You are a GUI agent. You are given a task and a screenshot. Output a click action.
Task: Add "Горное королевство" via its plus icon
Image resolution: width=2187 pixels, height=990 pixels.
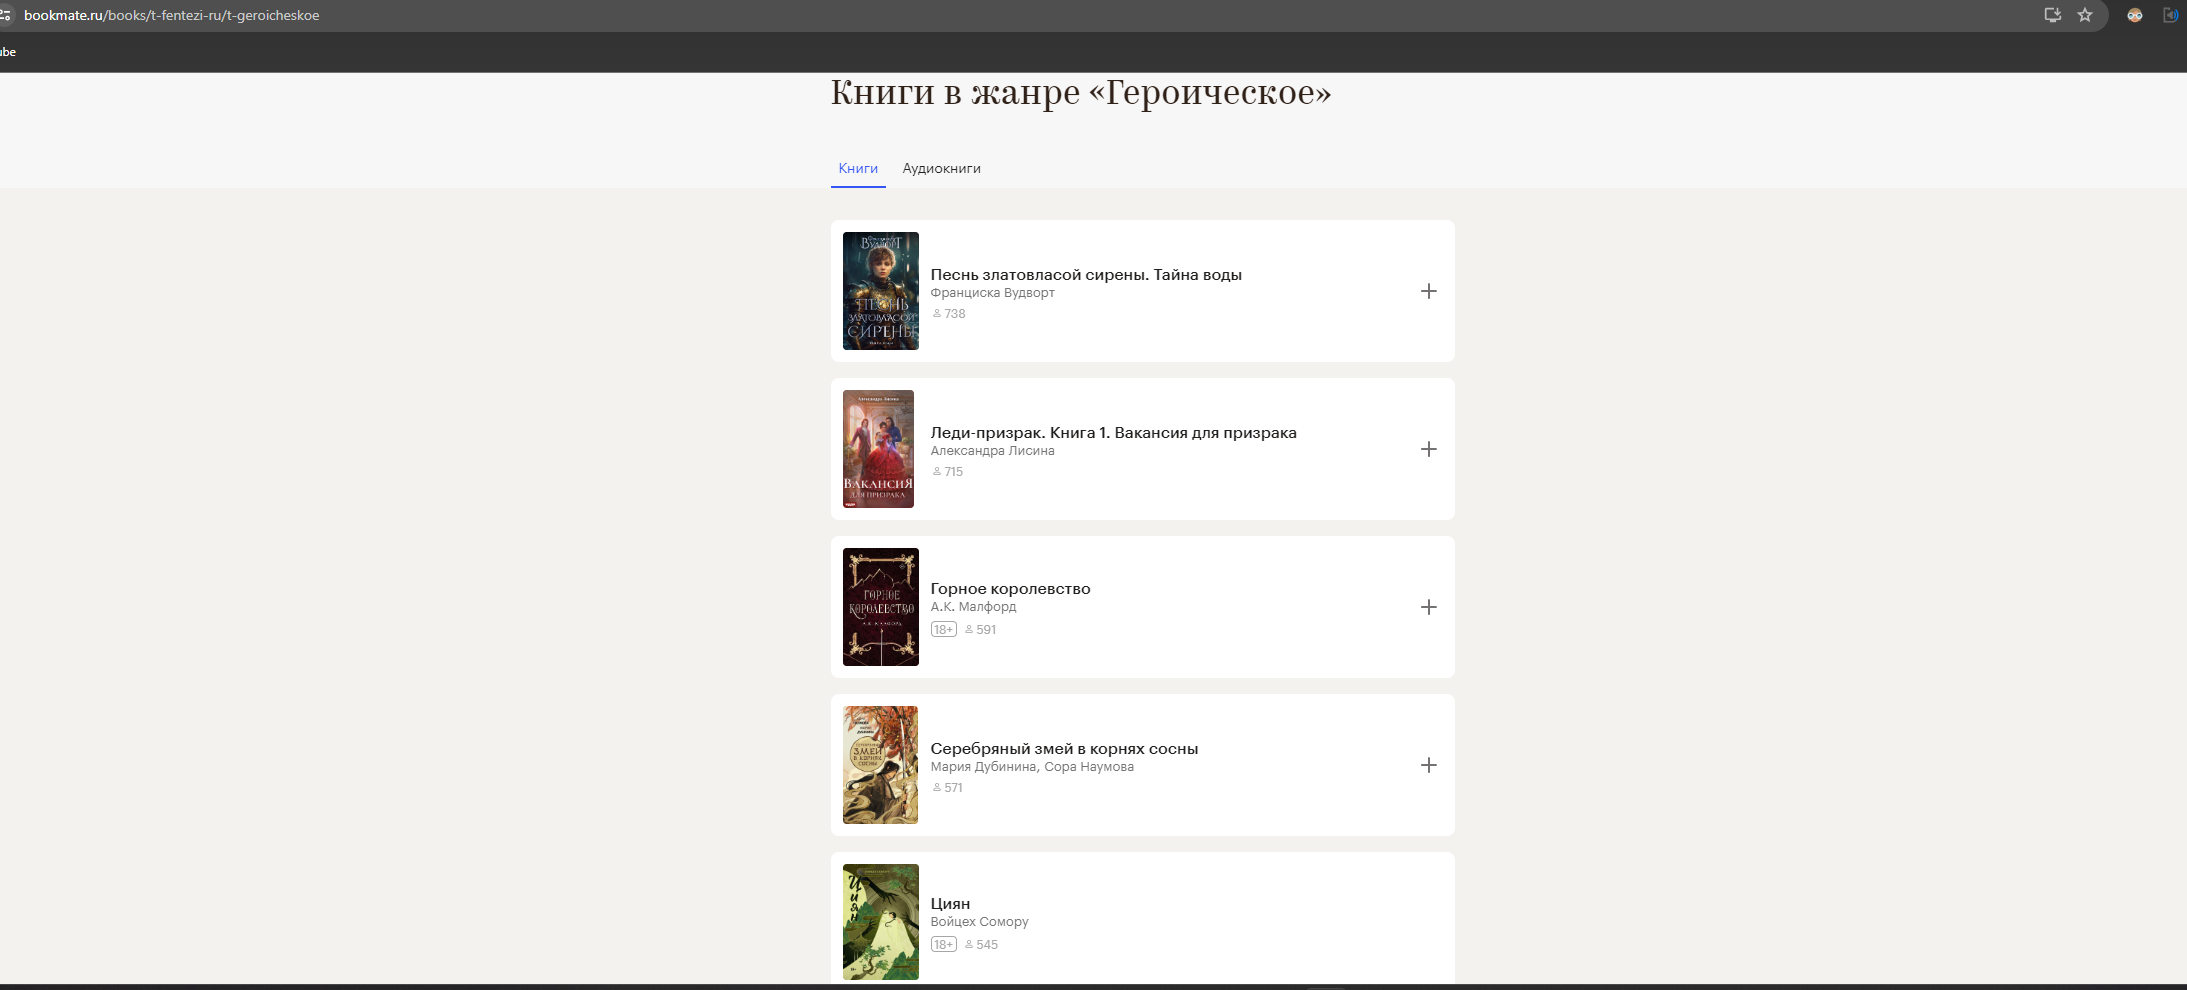[x=1428, y=607]
